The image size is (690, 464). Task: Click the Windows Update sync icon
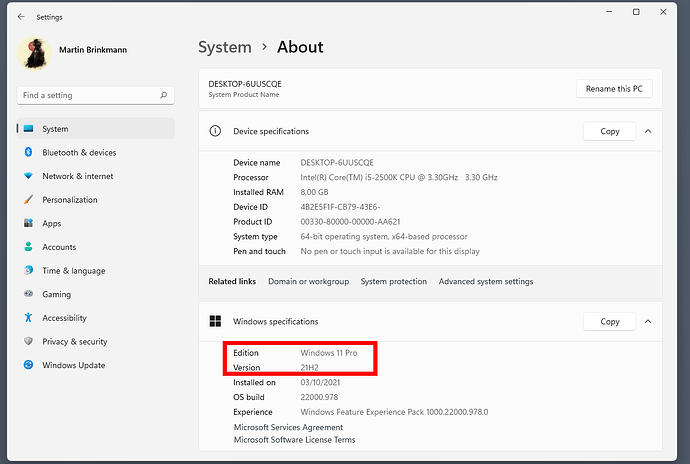29,365
